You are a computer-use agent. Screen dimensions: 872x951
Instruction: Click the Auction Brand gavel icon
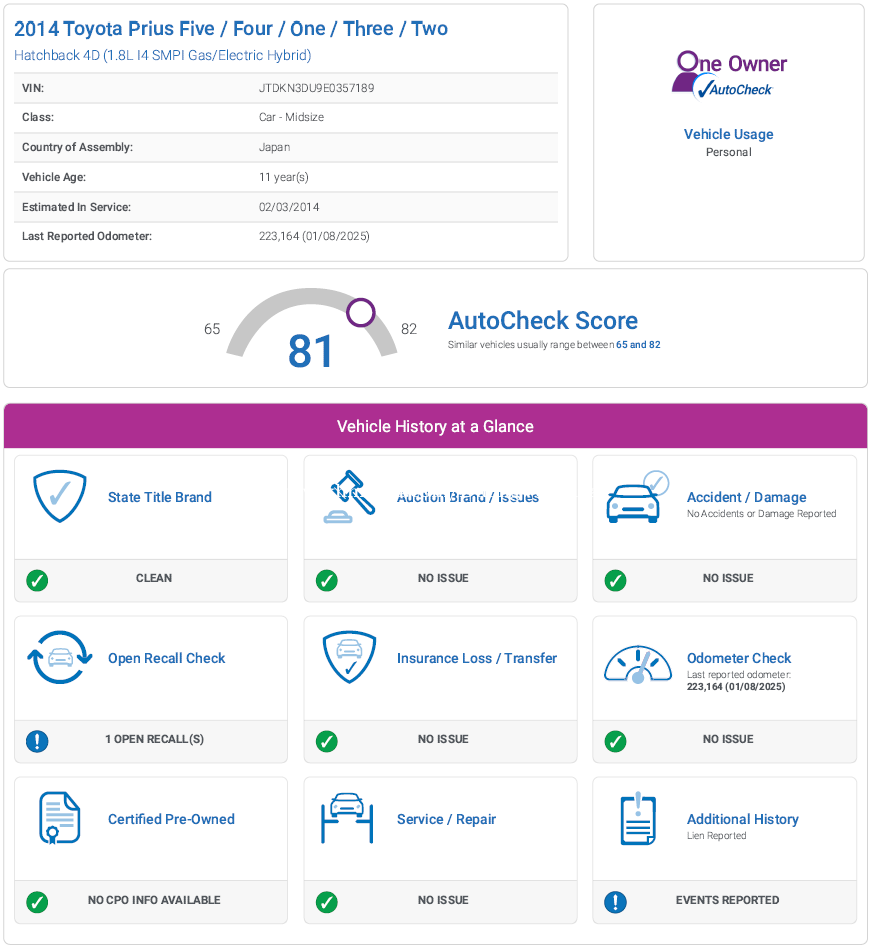(349, 496)
